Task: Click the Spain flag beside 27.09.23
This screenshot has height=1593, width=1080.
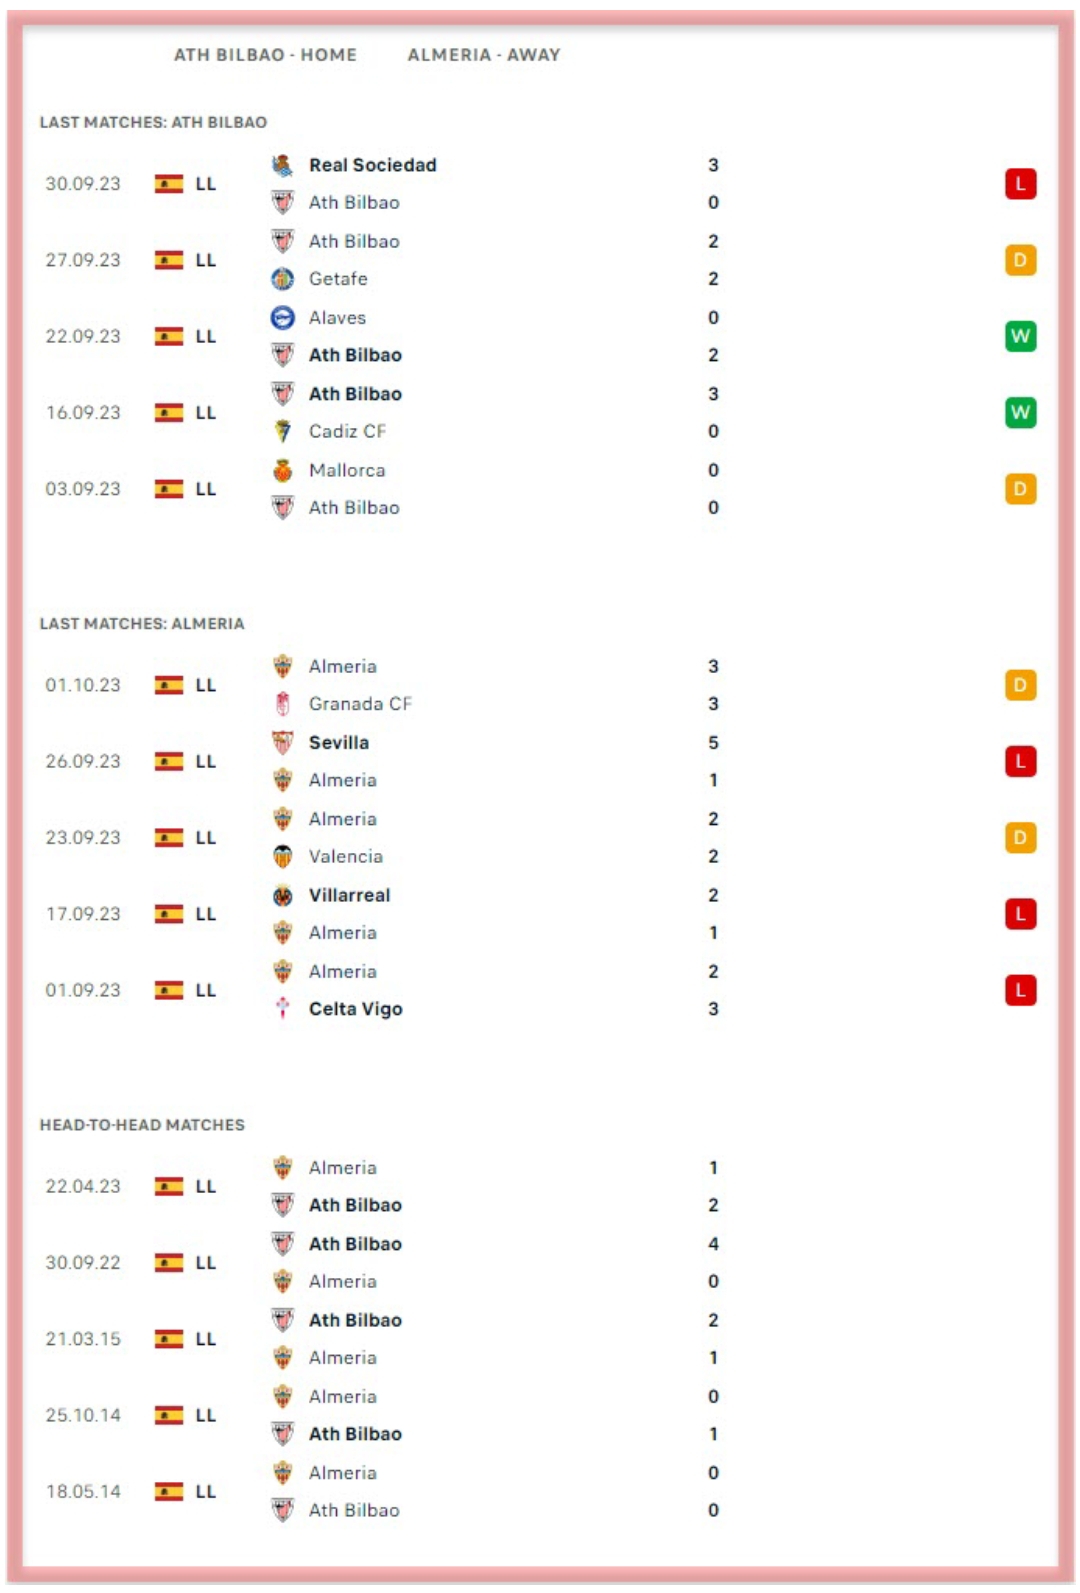Action: [169, 260]
